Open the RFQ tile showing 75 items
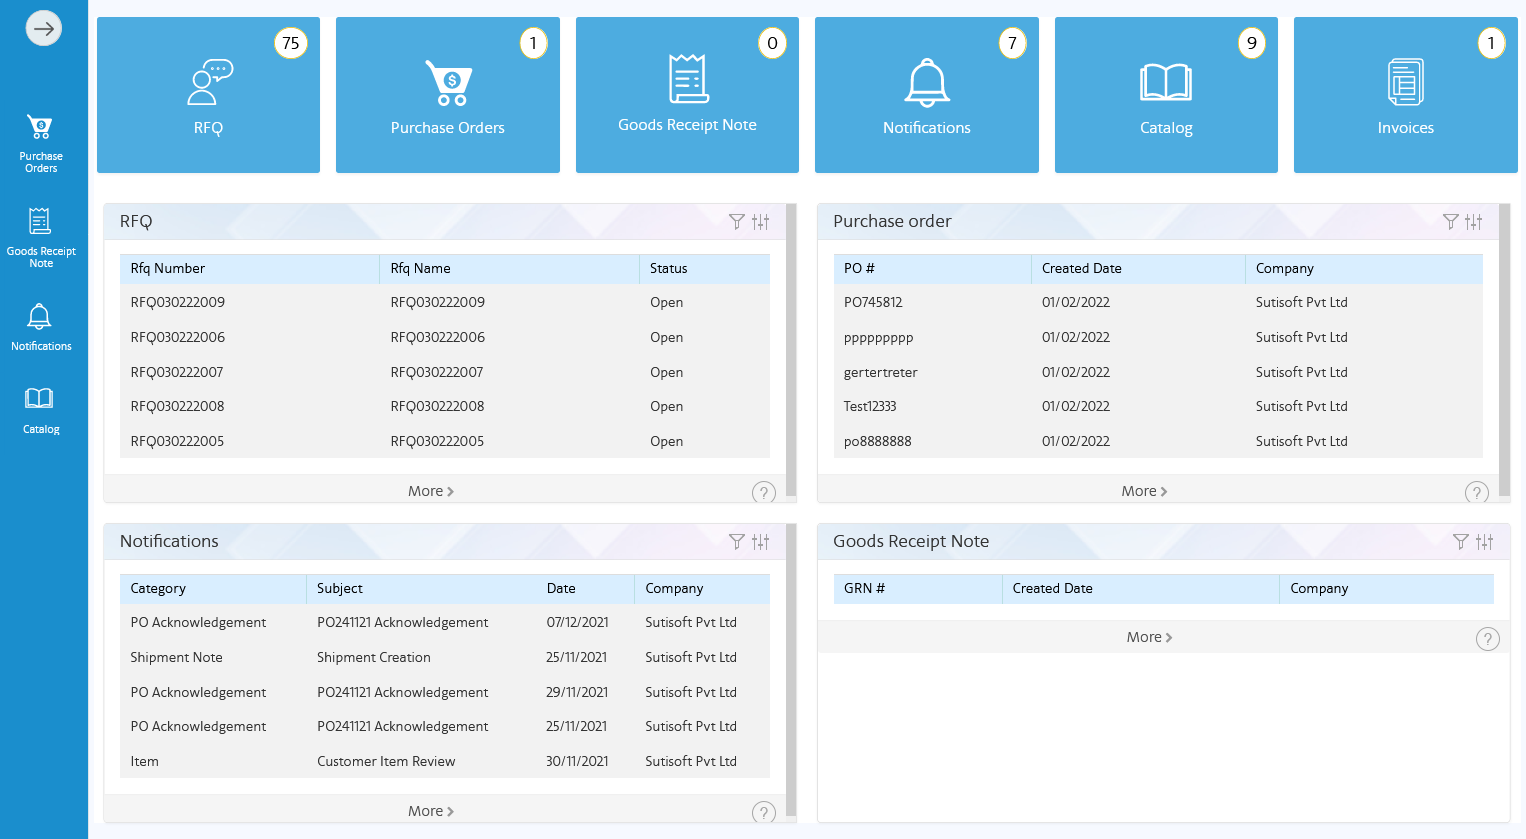 coord(208,95)
